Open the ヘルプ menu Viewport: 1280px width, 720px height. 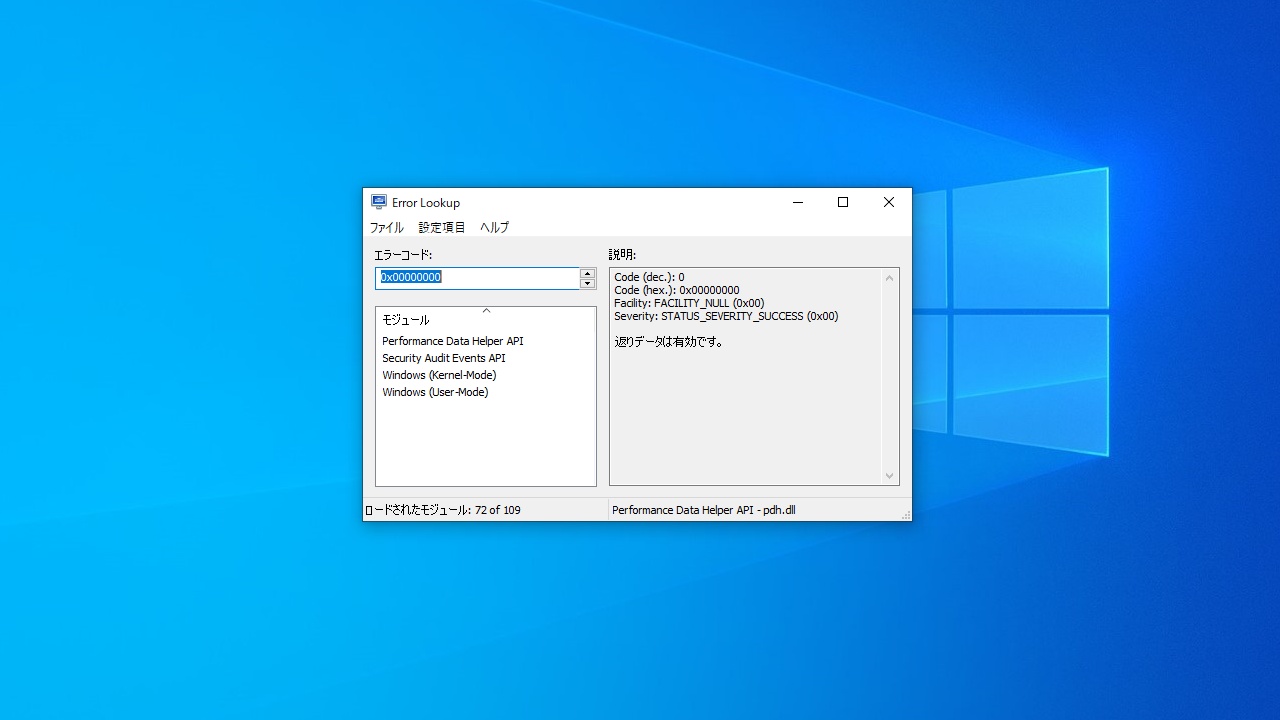[x=494, y=227]
